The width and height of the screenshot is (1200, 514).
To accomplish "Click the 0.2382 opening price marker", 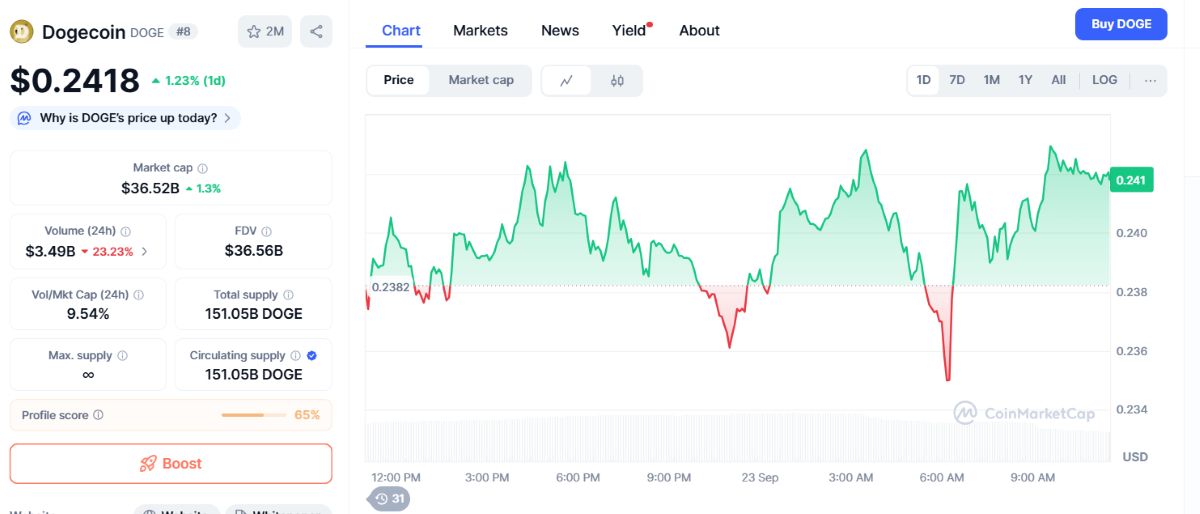I will 390,287.
